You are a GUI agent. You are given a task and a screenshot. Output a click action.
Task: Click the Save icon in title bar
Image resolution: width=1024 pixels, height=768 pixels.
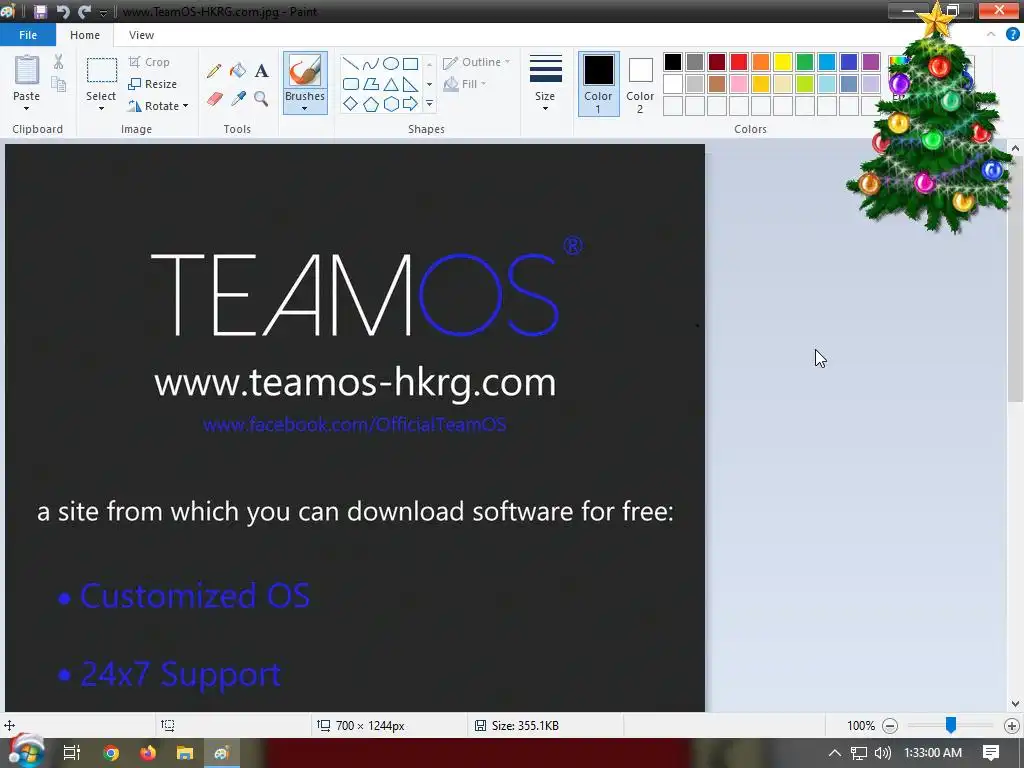point(40,12)
